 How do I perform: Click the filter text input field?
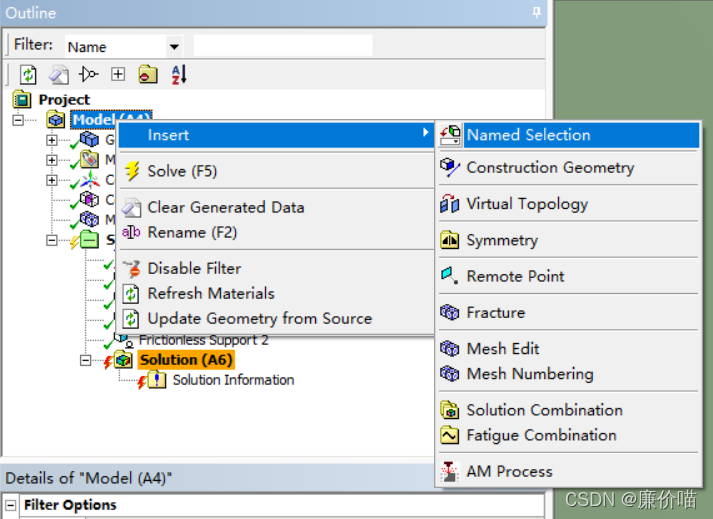283,45
